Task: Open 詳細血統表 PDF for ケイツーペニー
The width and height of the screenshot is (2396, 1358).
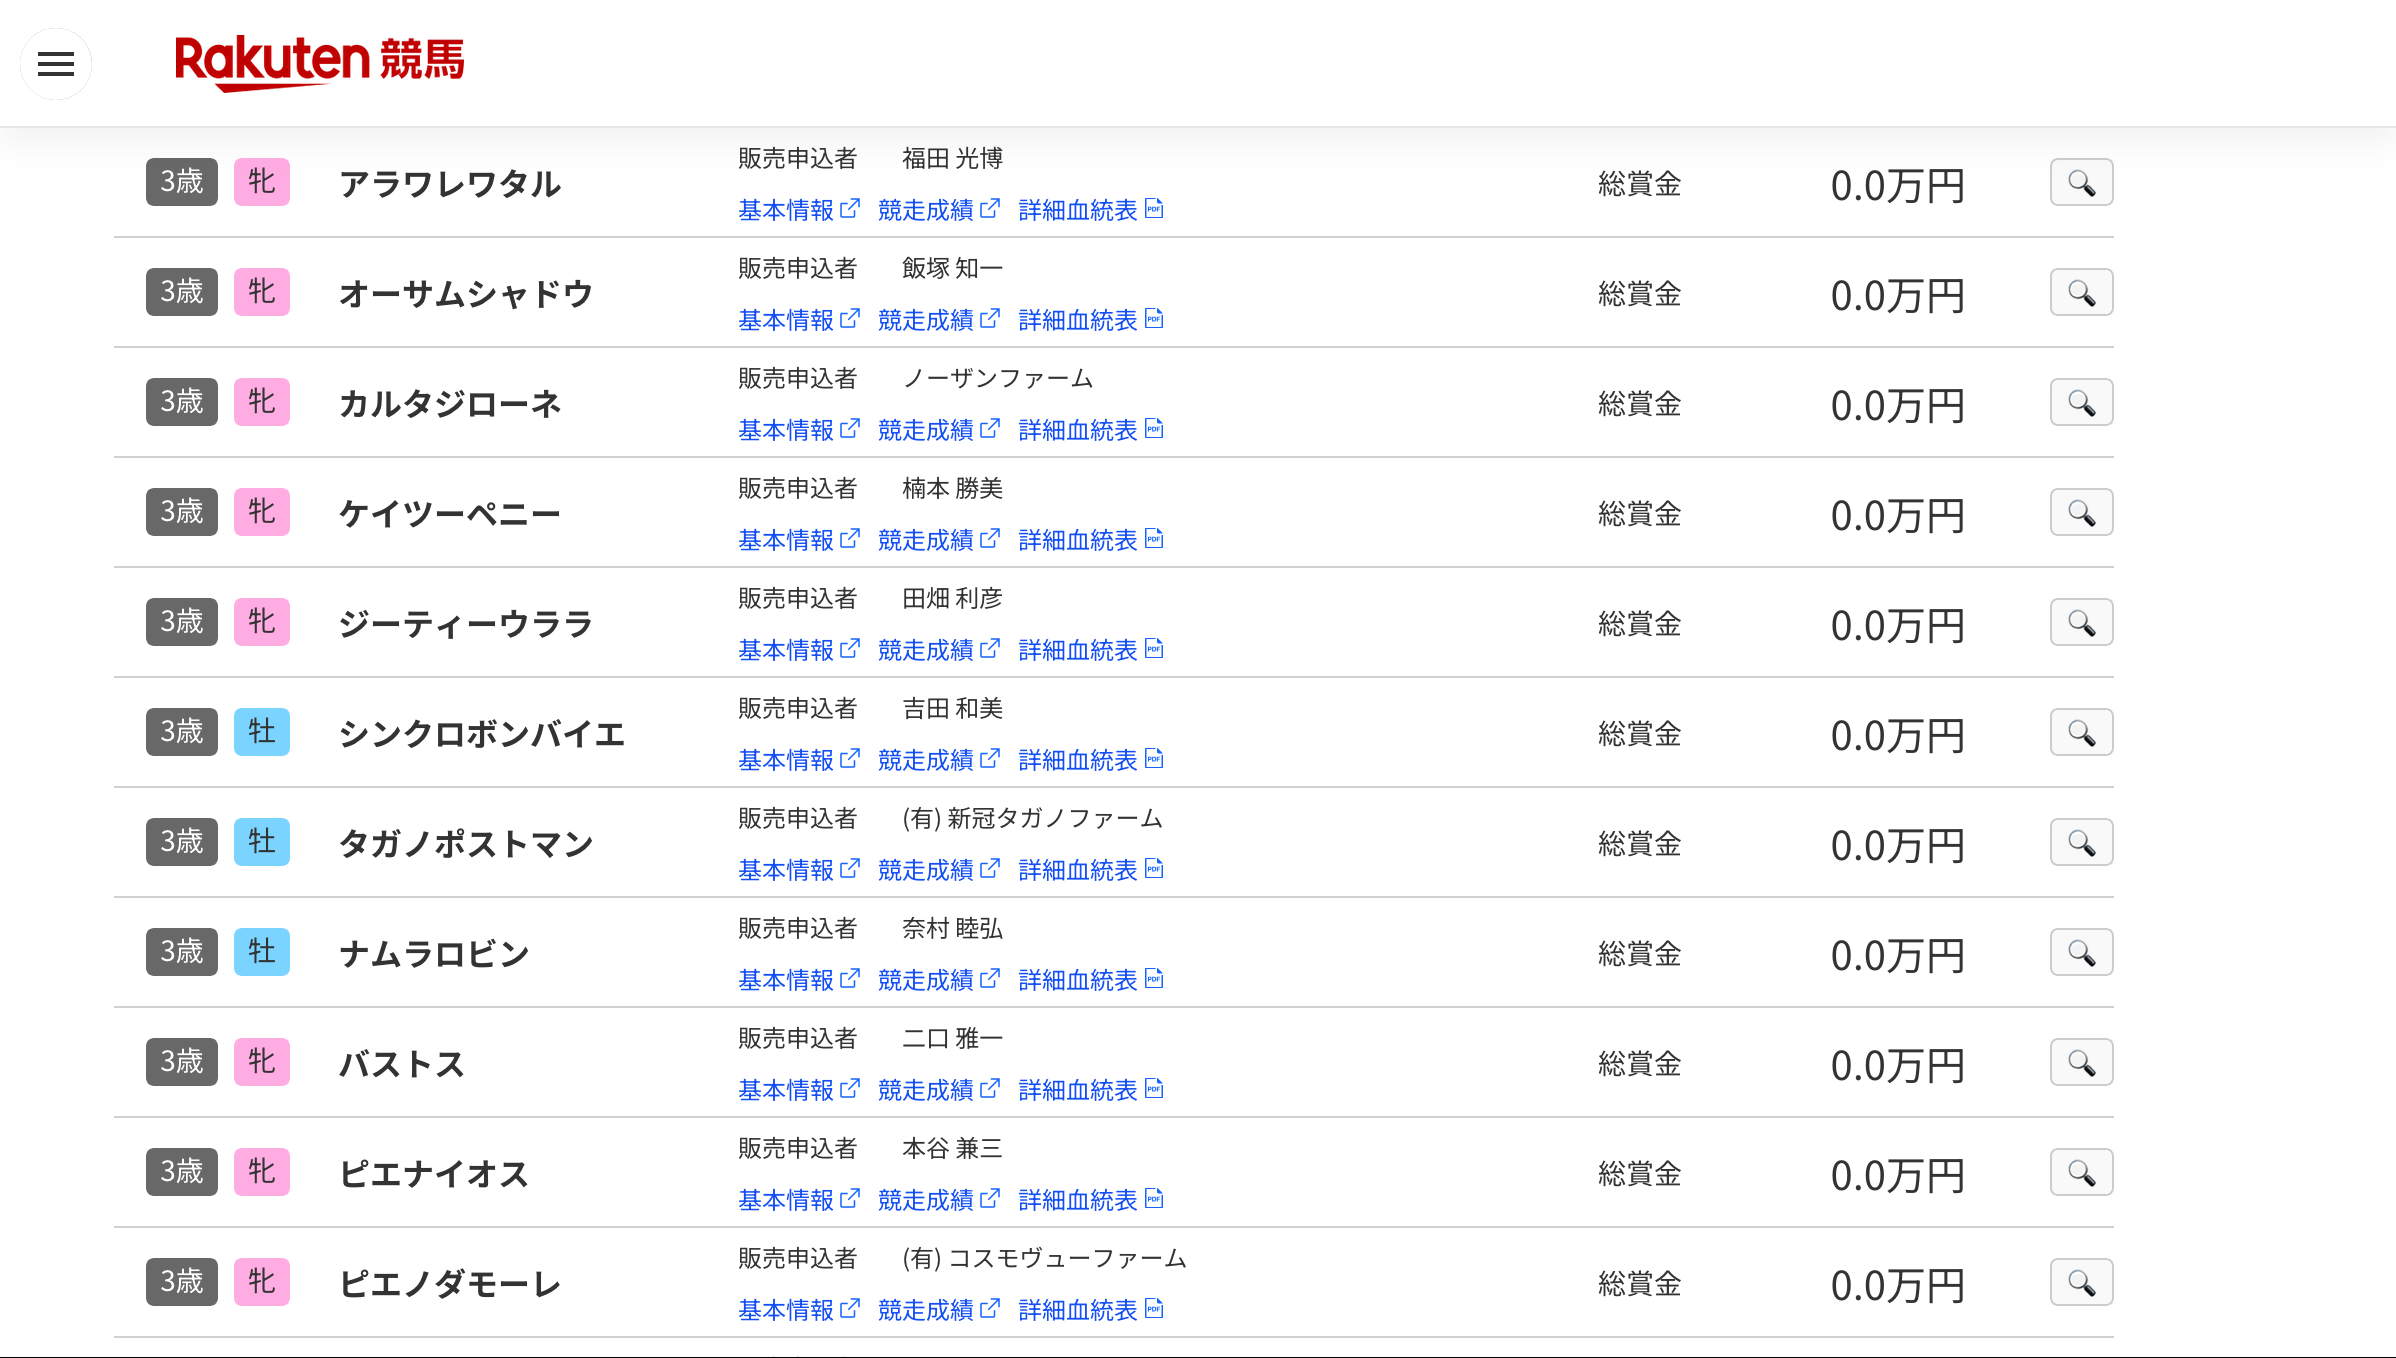Action: pyautogui.click(x=1091, y=540)
